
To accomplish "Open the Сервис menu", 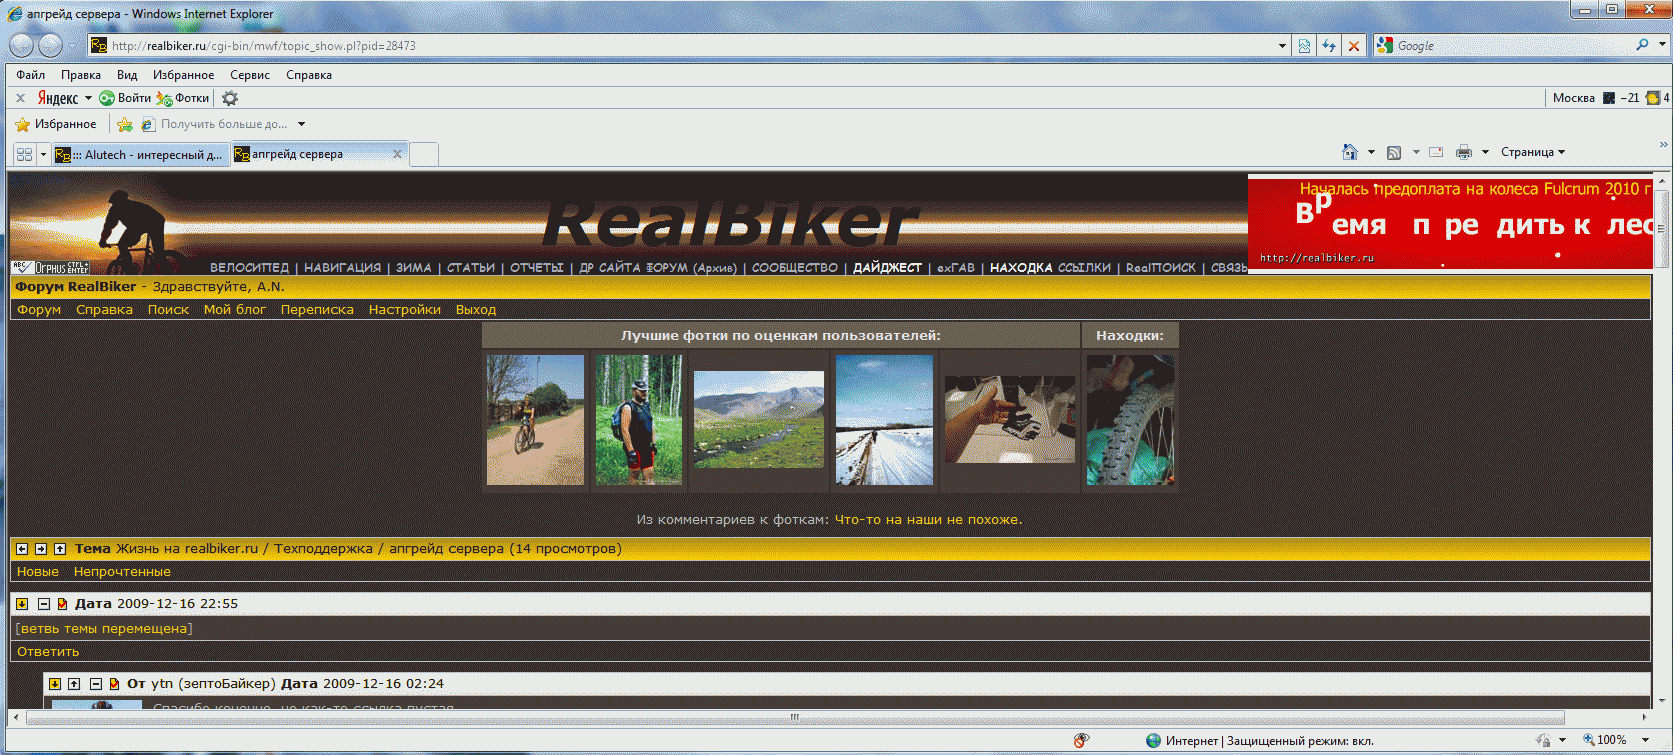I will click(x=249, y=75).
